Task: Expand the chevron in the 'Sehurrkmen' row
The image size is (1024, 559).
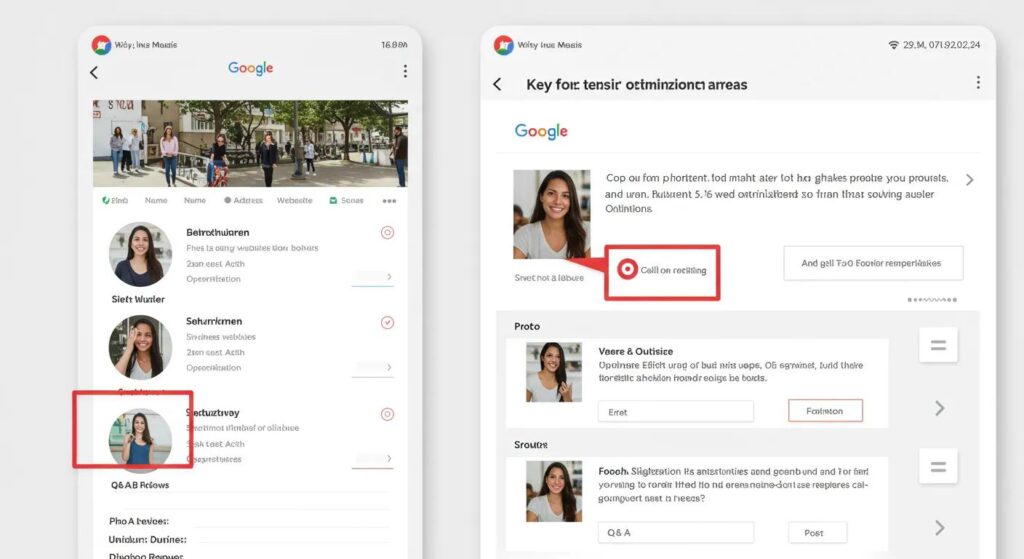Action: pyautogui.click(x=389, y=368)
